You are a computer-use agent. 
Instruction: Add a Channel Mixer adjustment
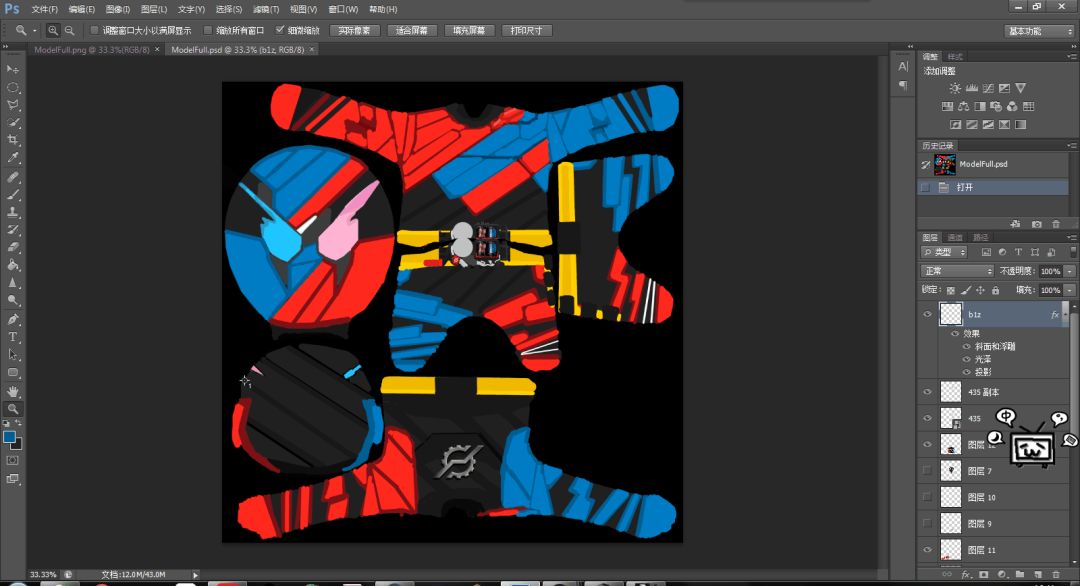(x=1012, y=106)
